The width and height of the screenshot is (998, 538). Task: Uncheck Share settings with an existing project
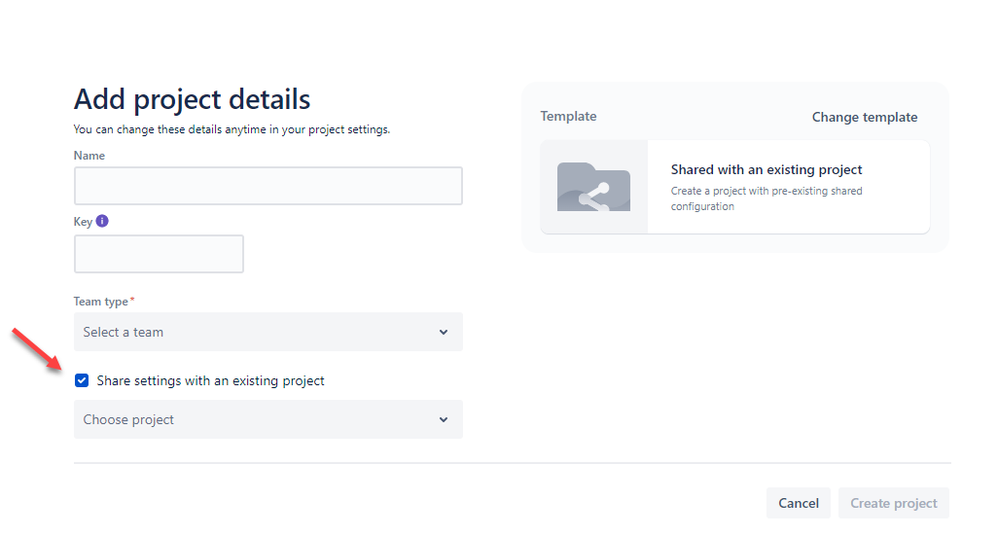(81, 381)
